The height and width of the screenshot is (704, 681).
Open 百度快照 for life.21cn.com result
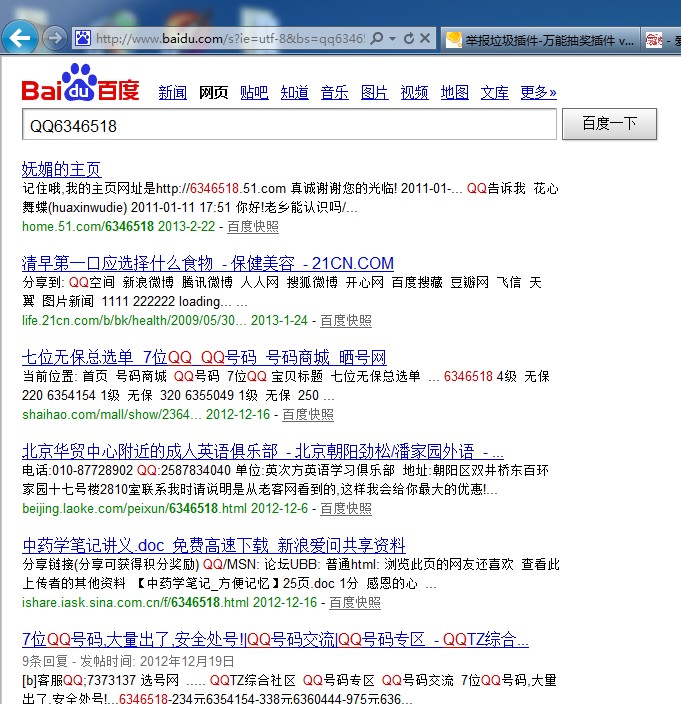click(x=346, y=320)
